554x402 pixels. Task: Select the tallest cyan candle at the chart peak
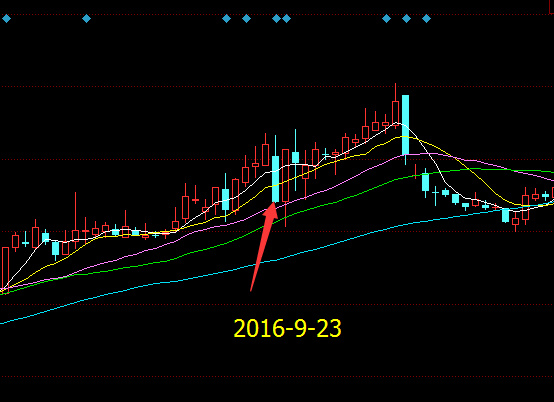[x=406, y=125]
